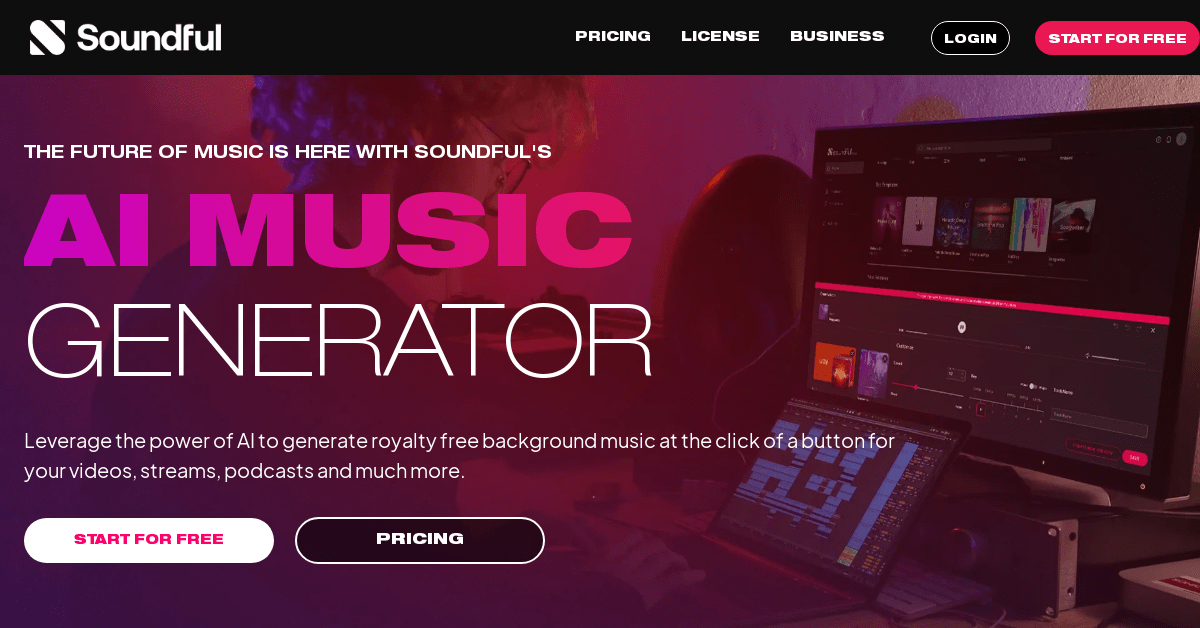
Task: Close the customize panel with the X icon
Action: [1153, 330]
